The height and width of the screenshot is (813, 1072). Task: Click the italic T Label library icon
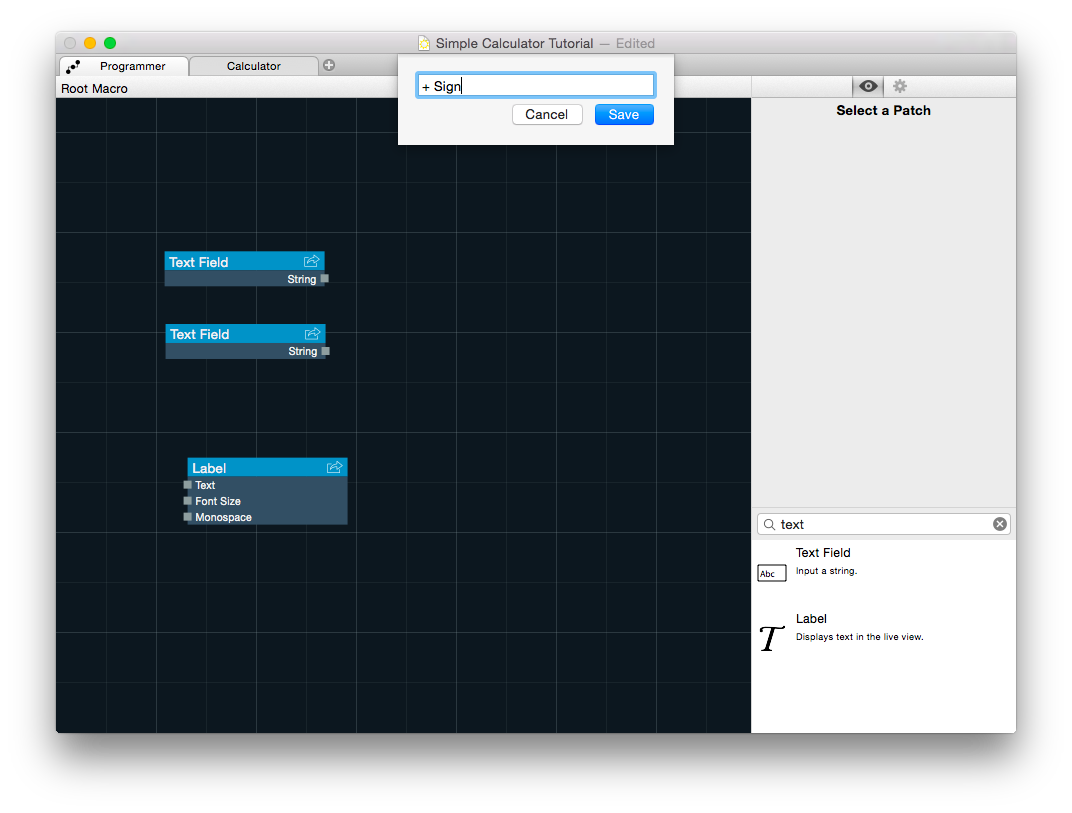pyautogui.click(x=771, y=639)
